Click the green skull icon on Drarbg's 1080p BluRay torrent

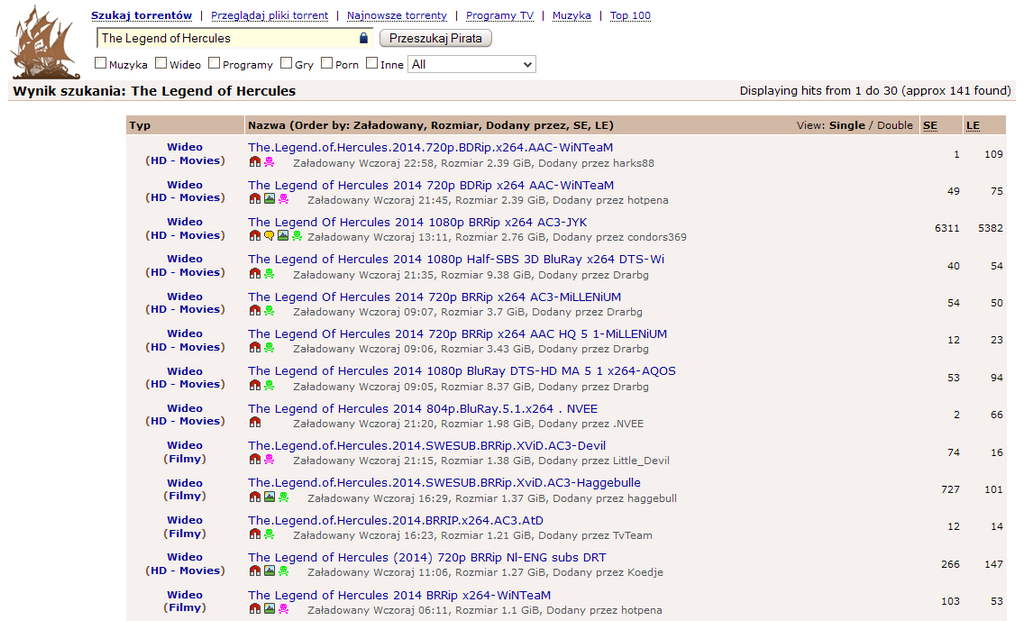tap(267, 386)
